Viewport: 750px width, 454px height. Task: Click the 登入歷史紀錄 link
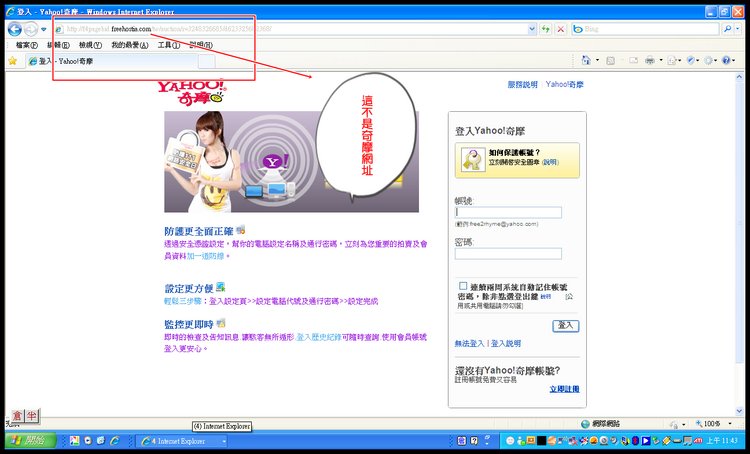pos(319,337)
